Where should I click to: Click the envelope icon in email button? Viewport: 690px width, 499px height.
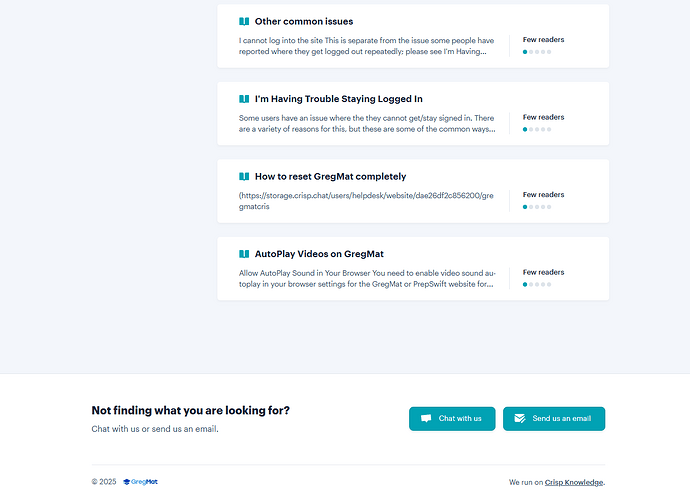[x=520, y=419]
